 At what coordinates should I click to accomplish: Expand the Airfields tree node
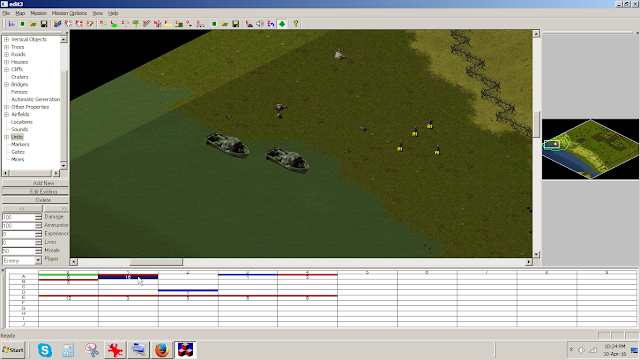[7, 114]
